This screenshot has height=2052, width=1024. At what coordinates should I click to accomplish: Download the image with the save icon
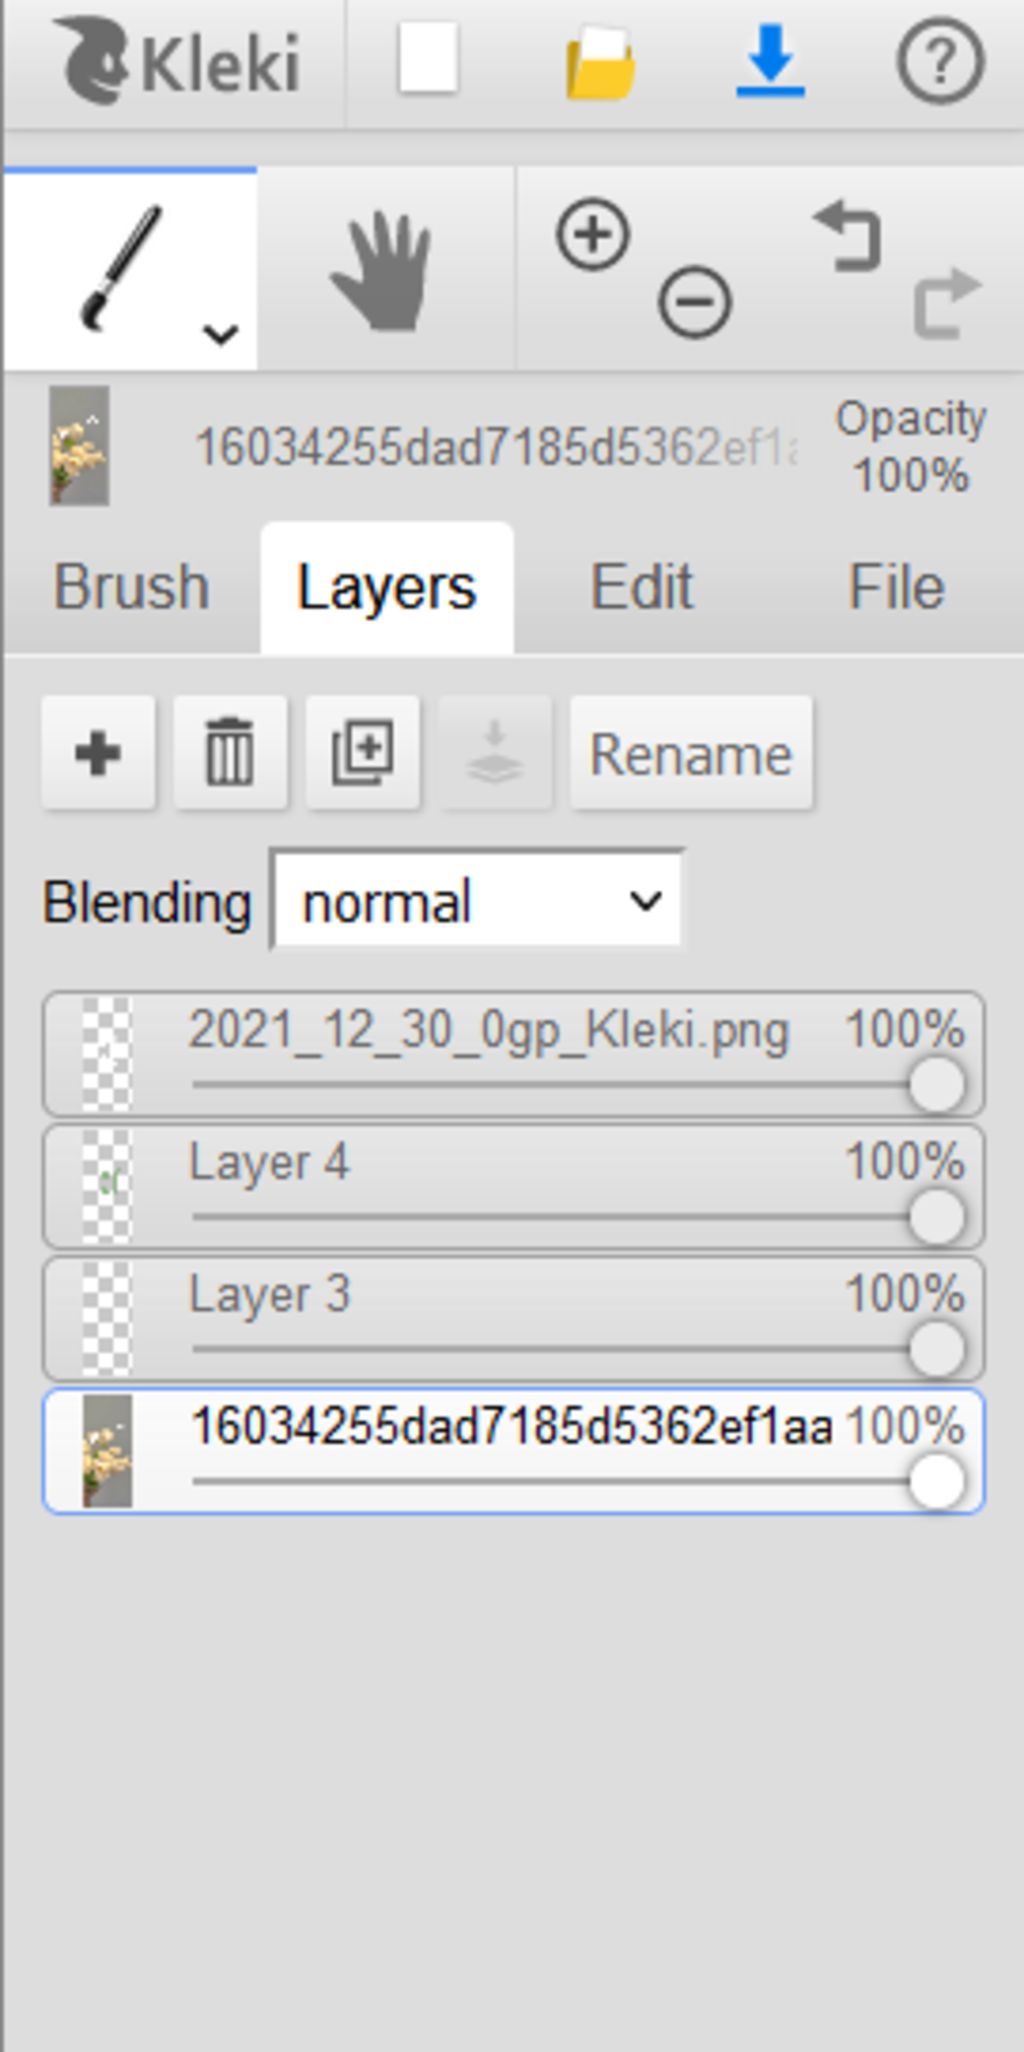click(x=770, y=62)
